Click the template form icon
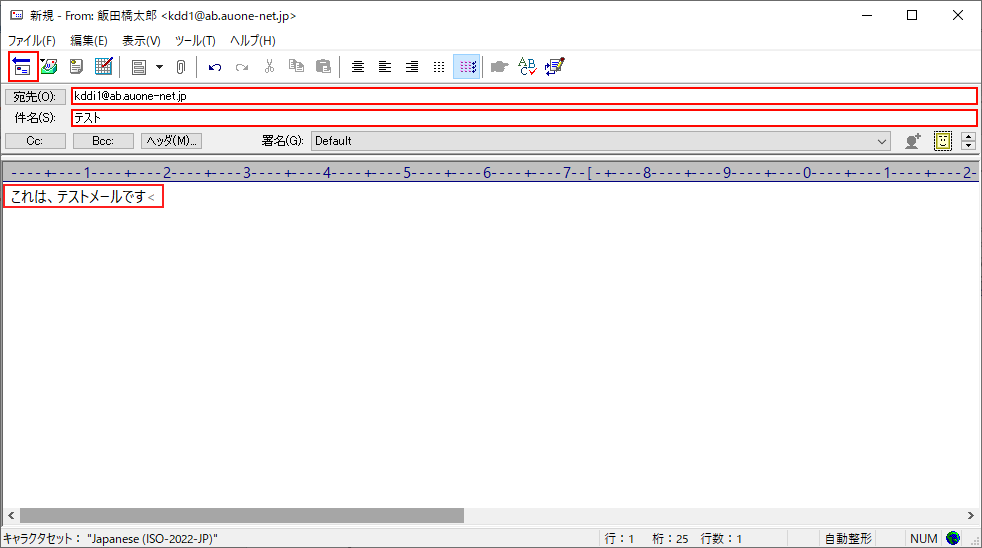This screenshot has width=982, height=548. (139, 67)
